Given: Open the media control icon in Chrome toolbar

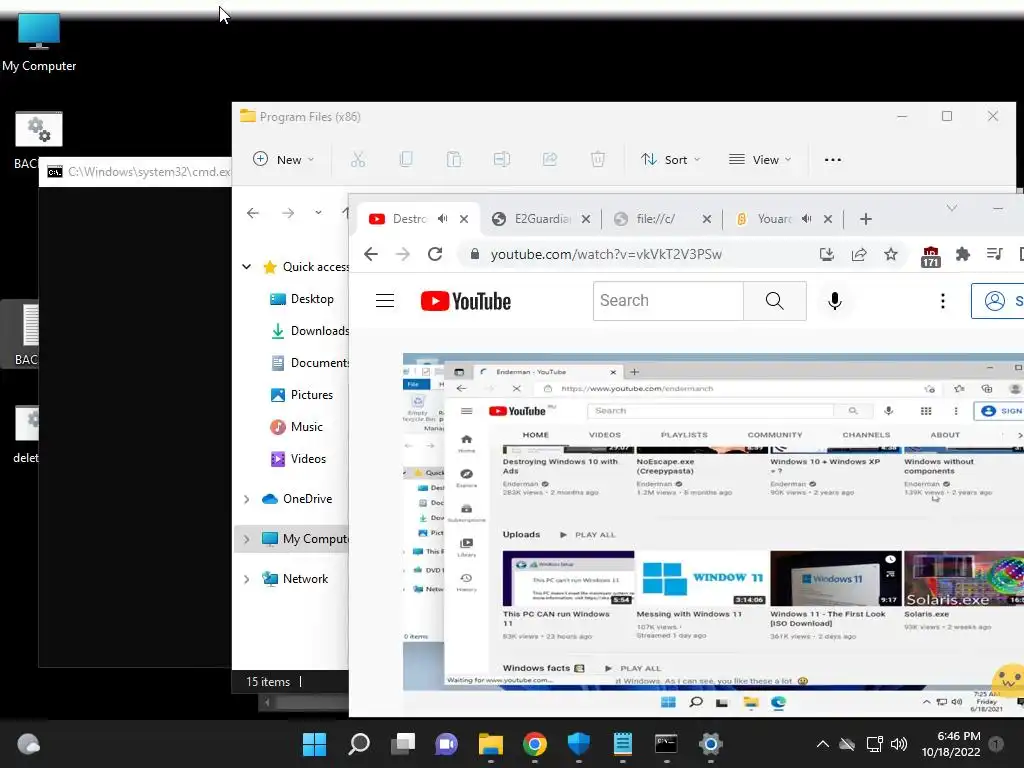Looking at the screenshot, I should pos(995,254).
